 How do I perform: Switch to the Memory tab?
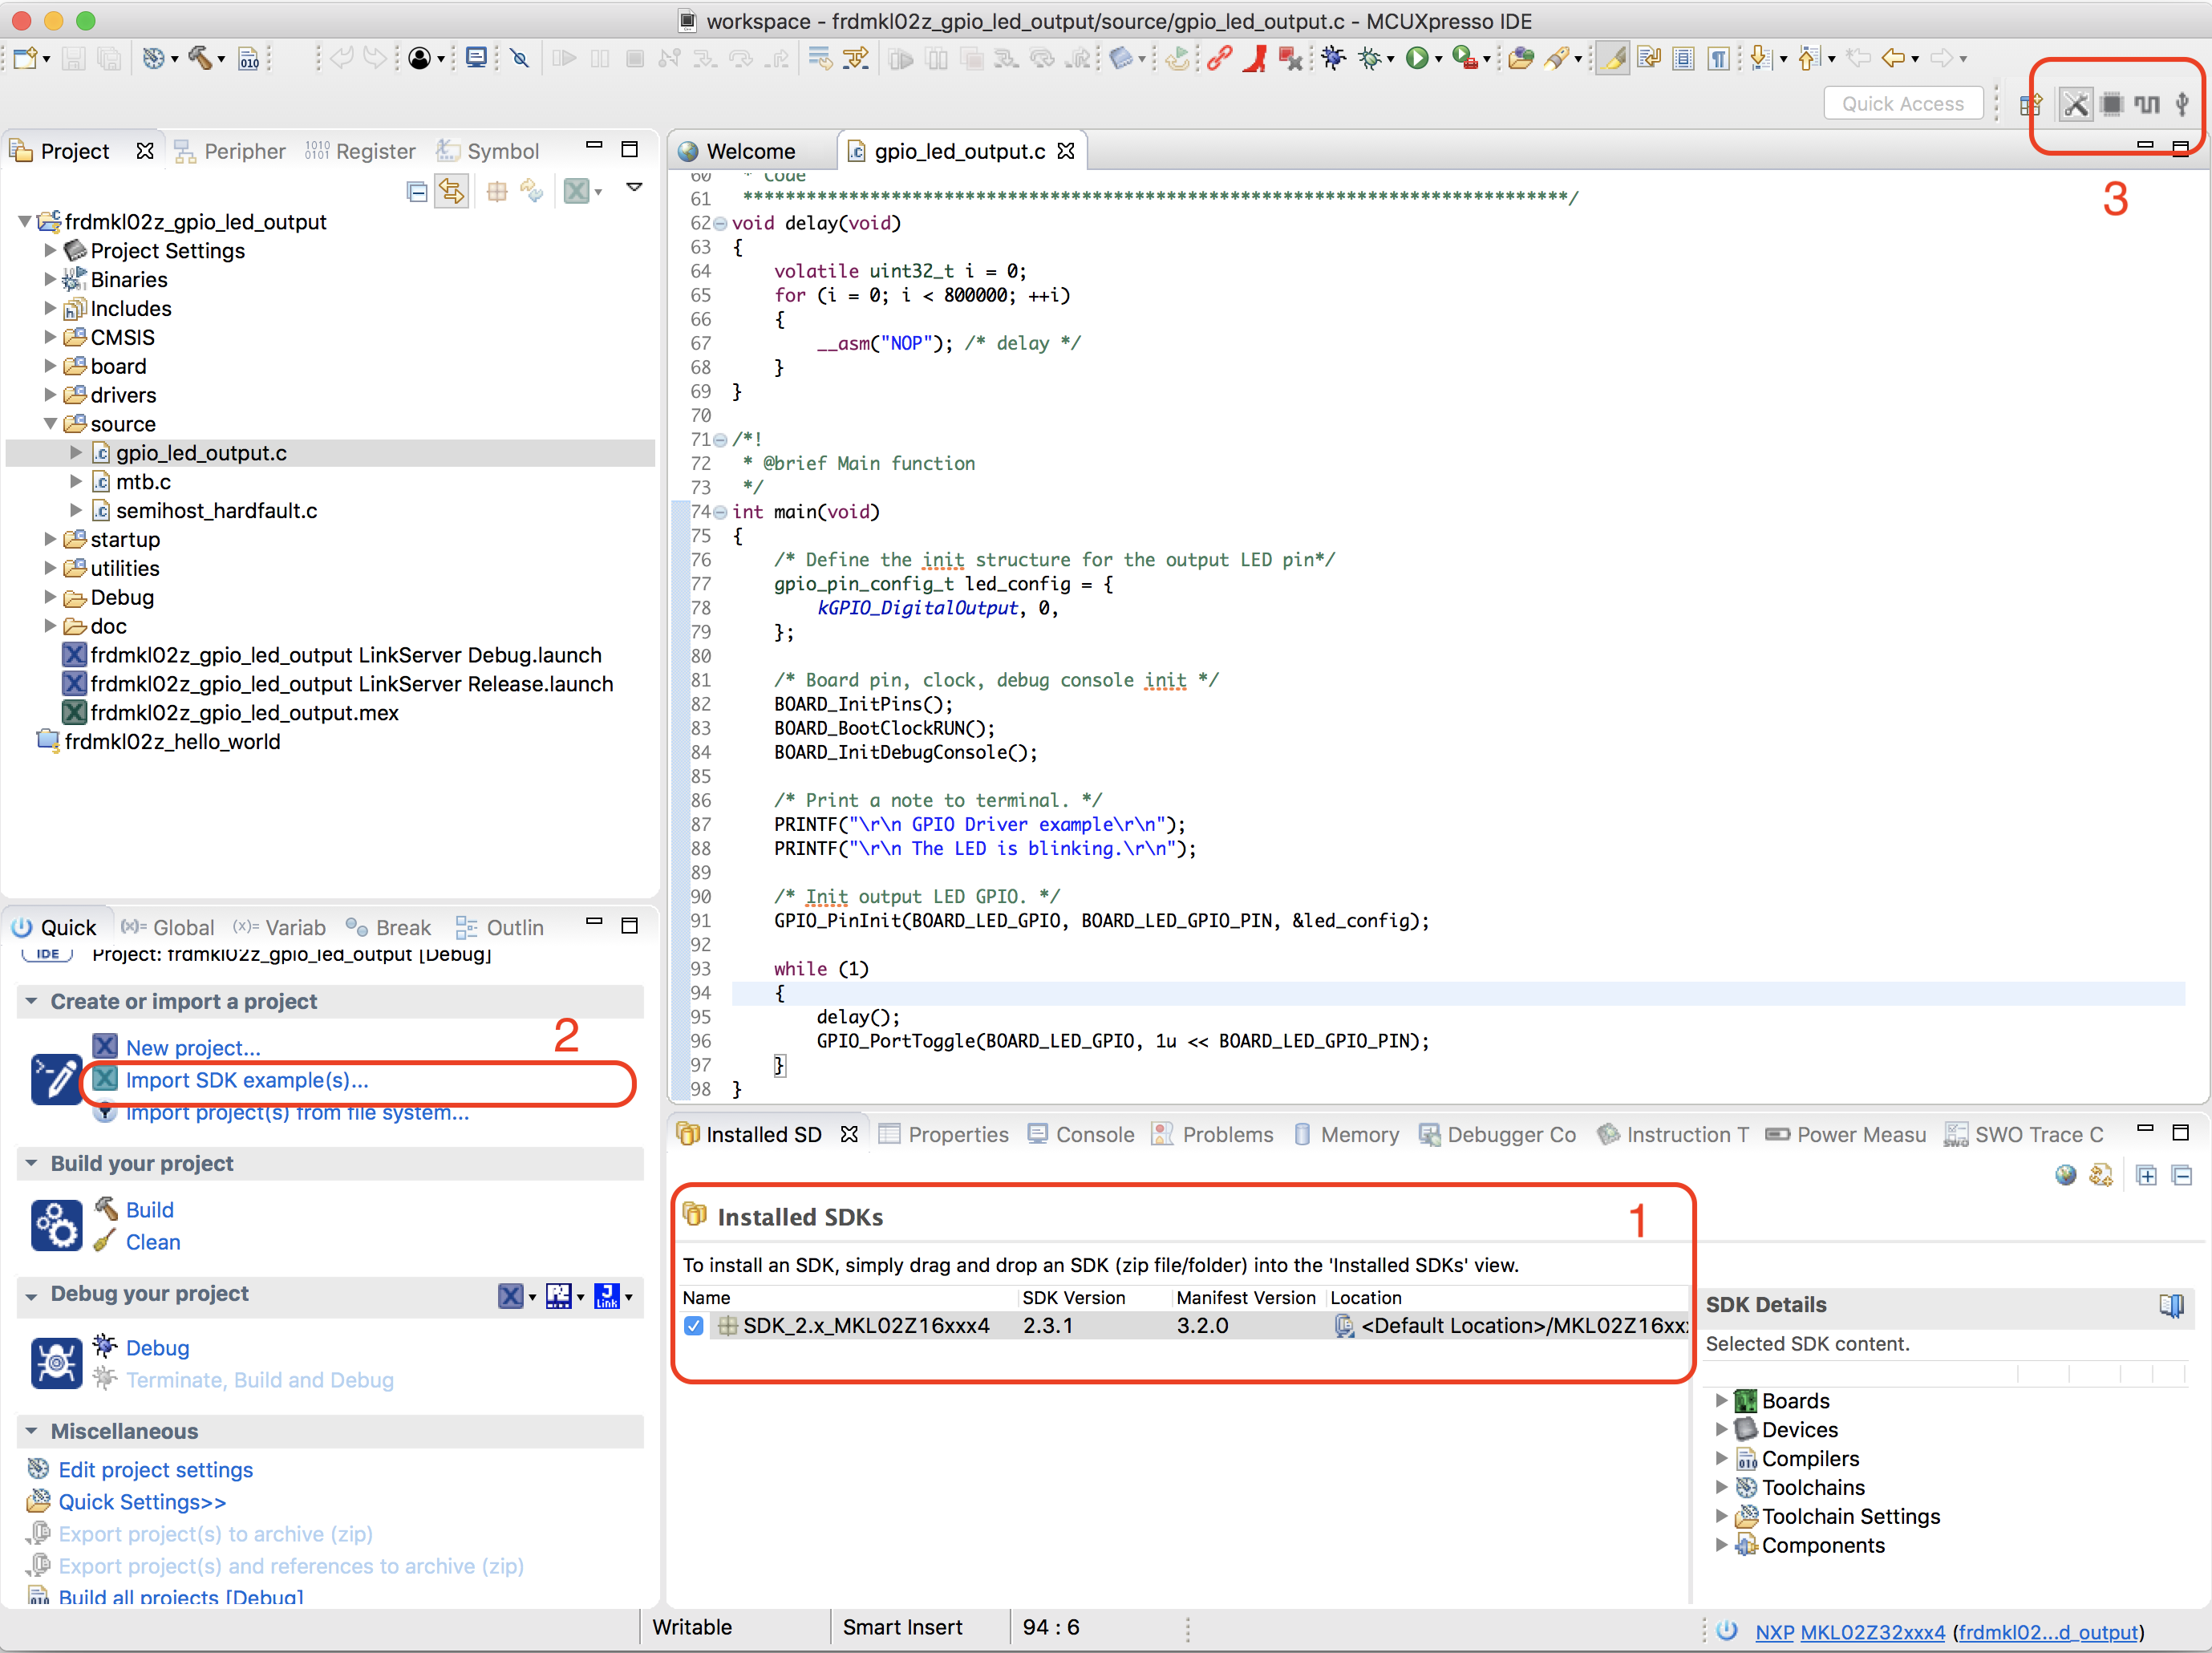point(1346,1134)
